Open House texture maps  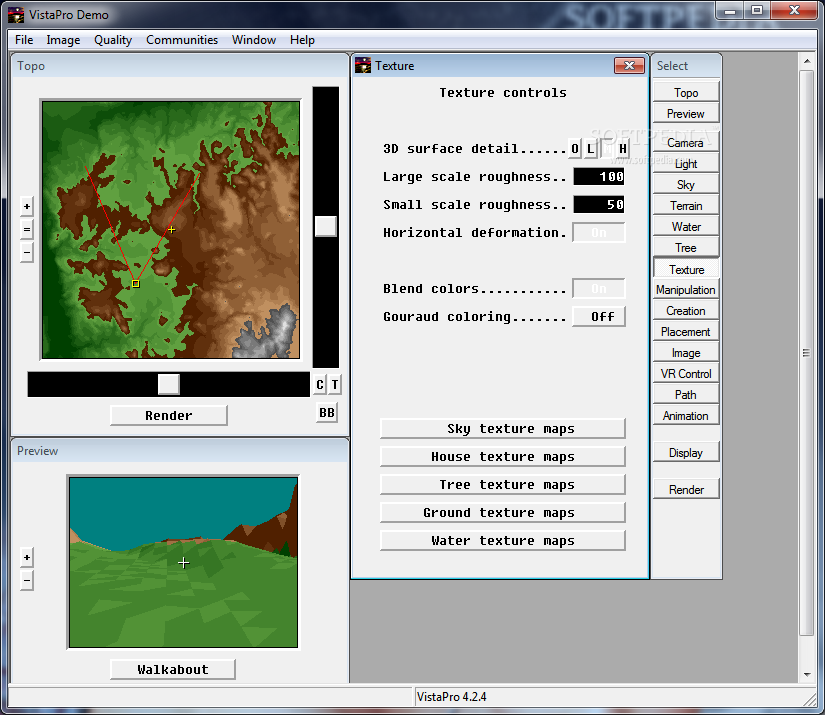tap(502, 456)
